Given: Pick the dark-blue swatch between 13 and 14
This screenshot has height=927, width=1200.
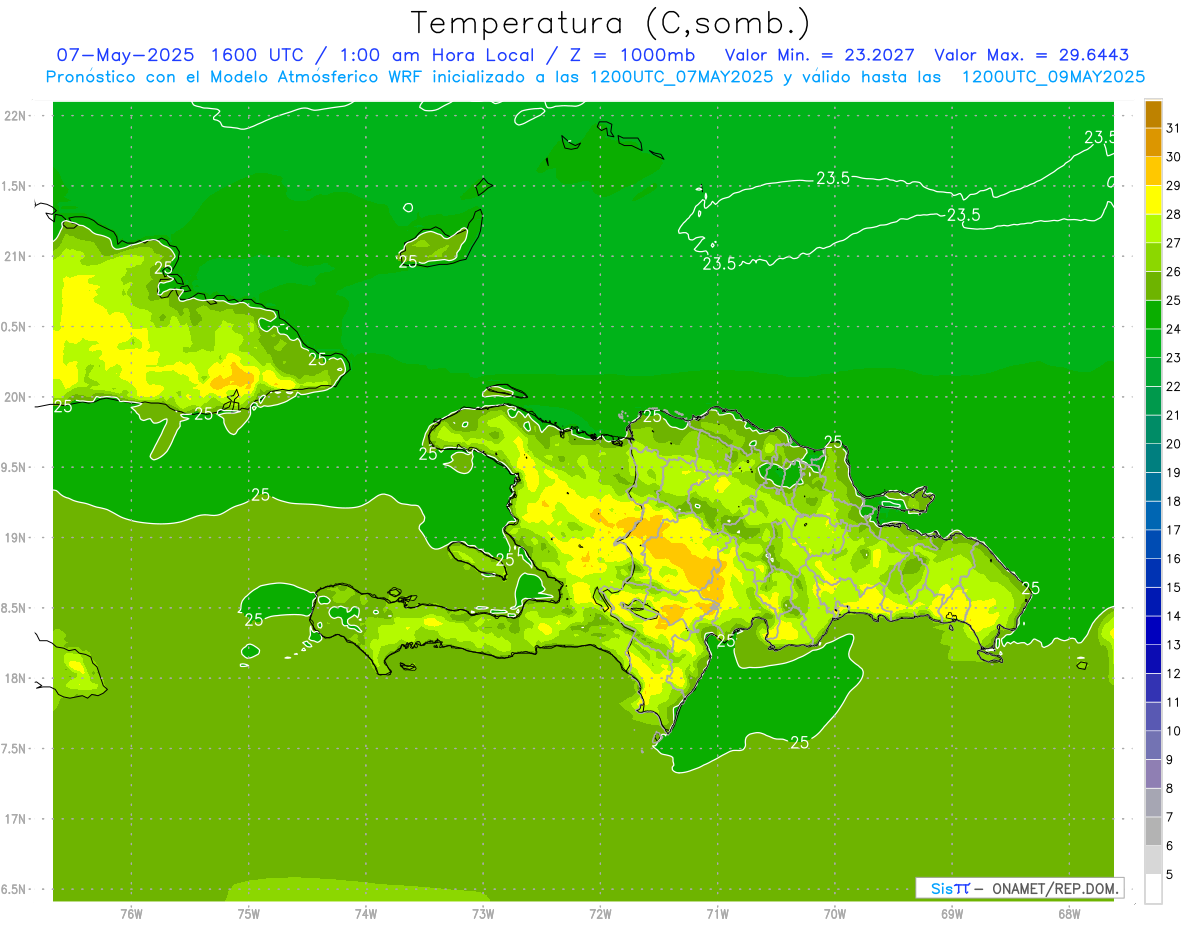Looking at the screenshot, I should (x=1153, y=630).
